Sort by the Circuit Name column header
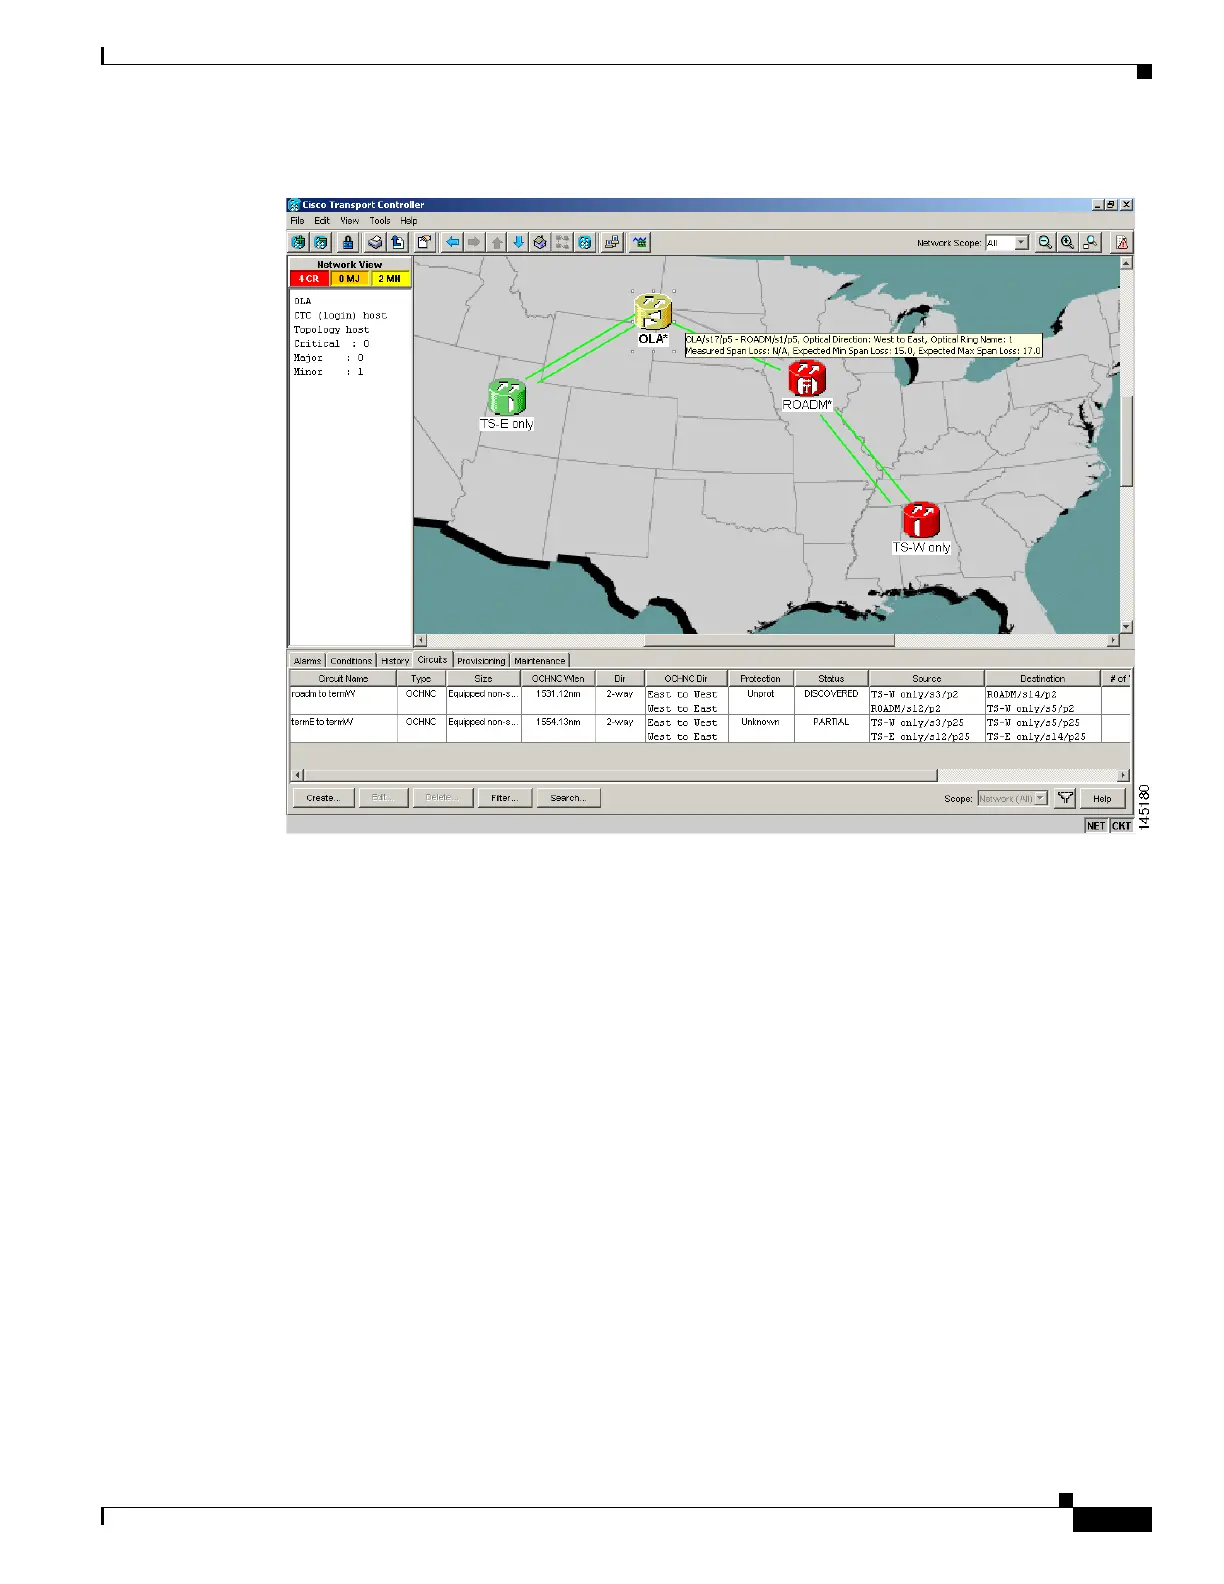 click(343, 678)
